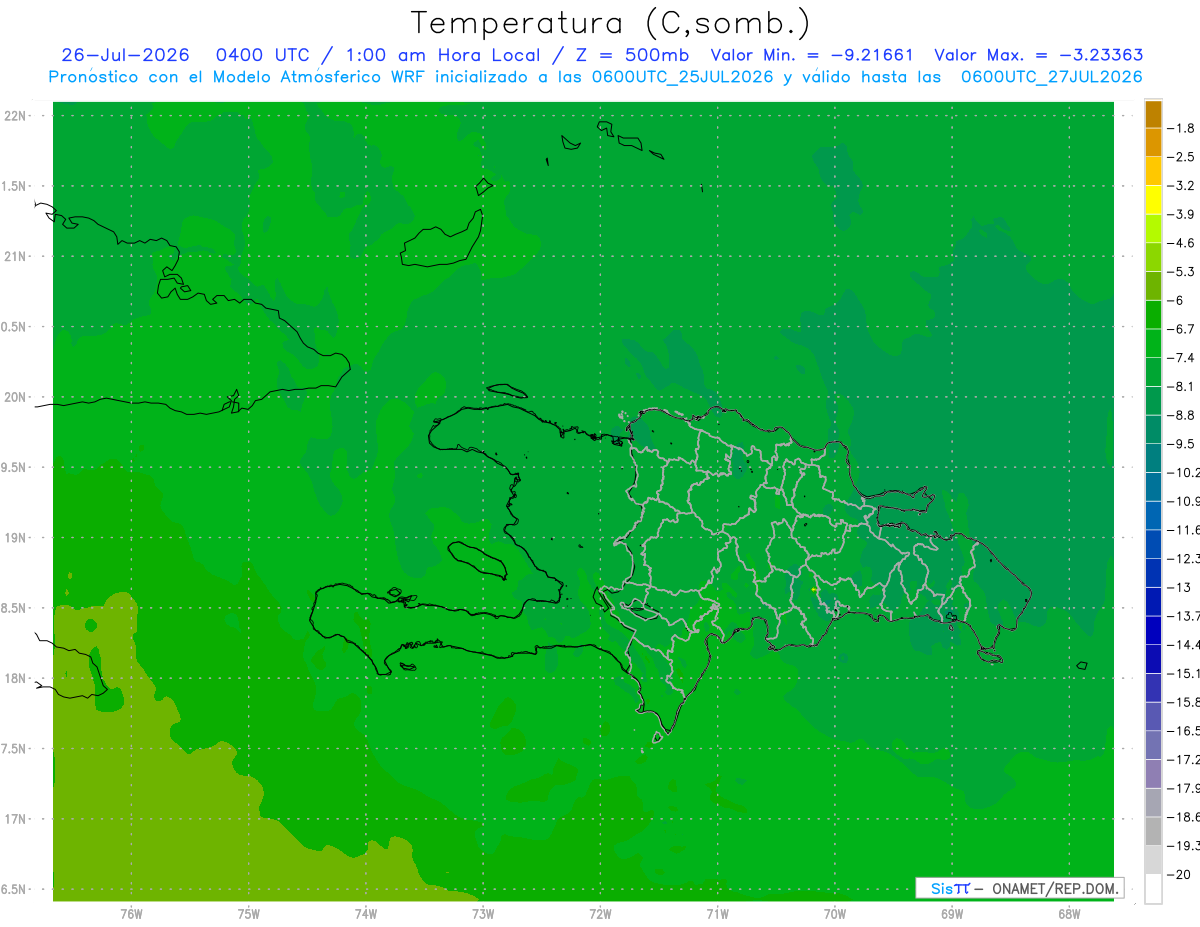Click the longitude label "71W"
The width and height of the screenshot is (1200, 927).
[717, 914]
